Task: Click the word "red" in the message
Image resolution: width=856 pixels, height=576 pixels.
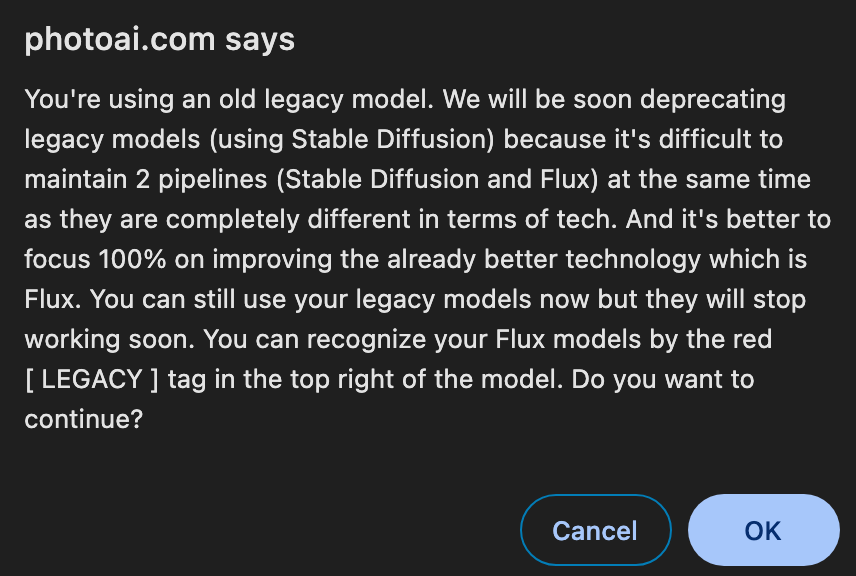Action: [x=751, y=339]
